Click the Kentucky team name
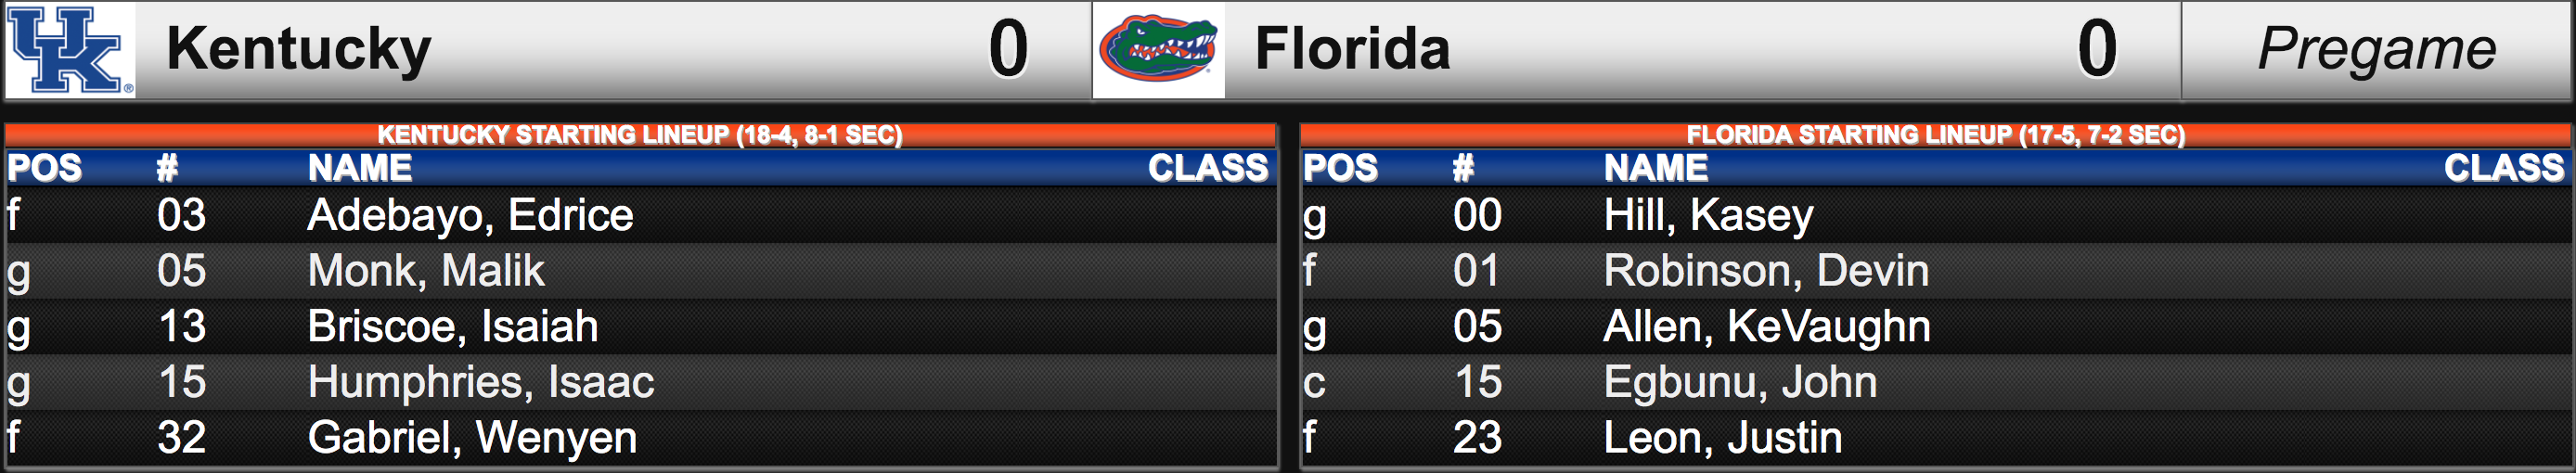Image resolution: width=2576 pixels, height=473 pixels. point(298,50)
